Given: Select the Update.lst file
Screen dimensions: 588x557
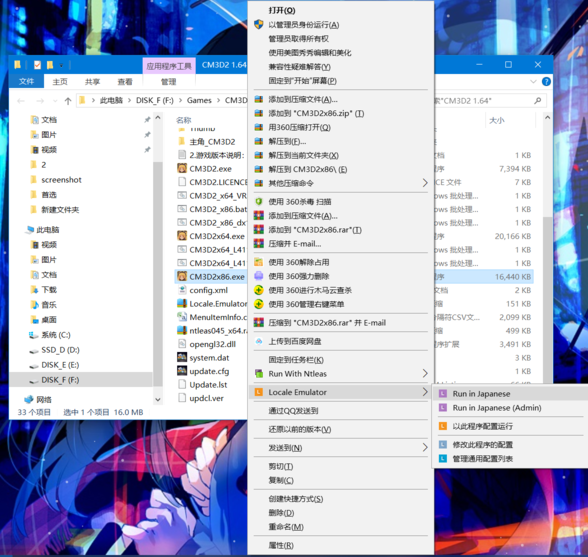Looking at the screenshot, I should (x=208, y=384).
